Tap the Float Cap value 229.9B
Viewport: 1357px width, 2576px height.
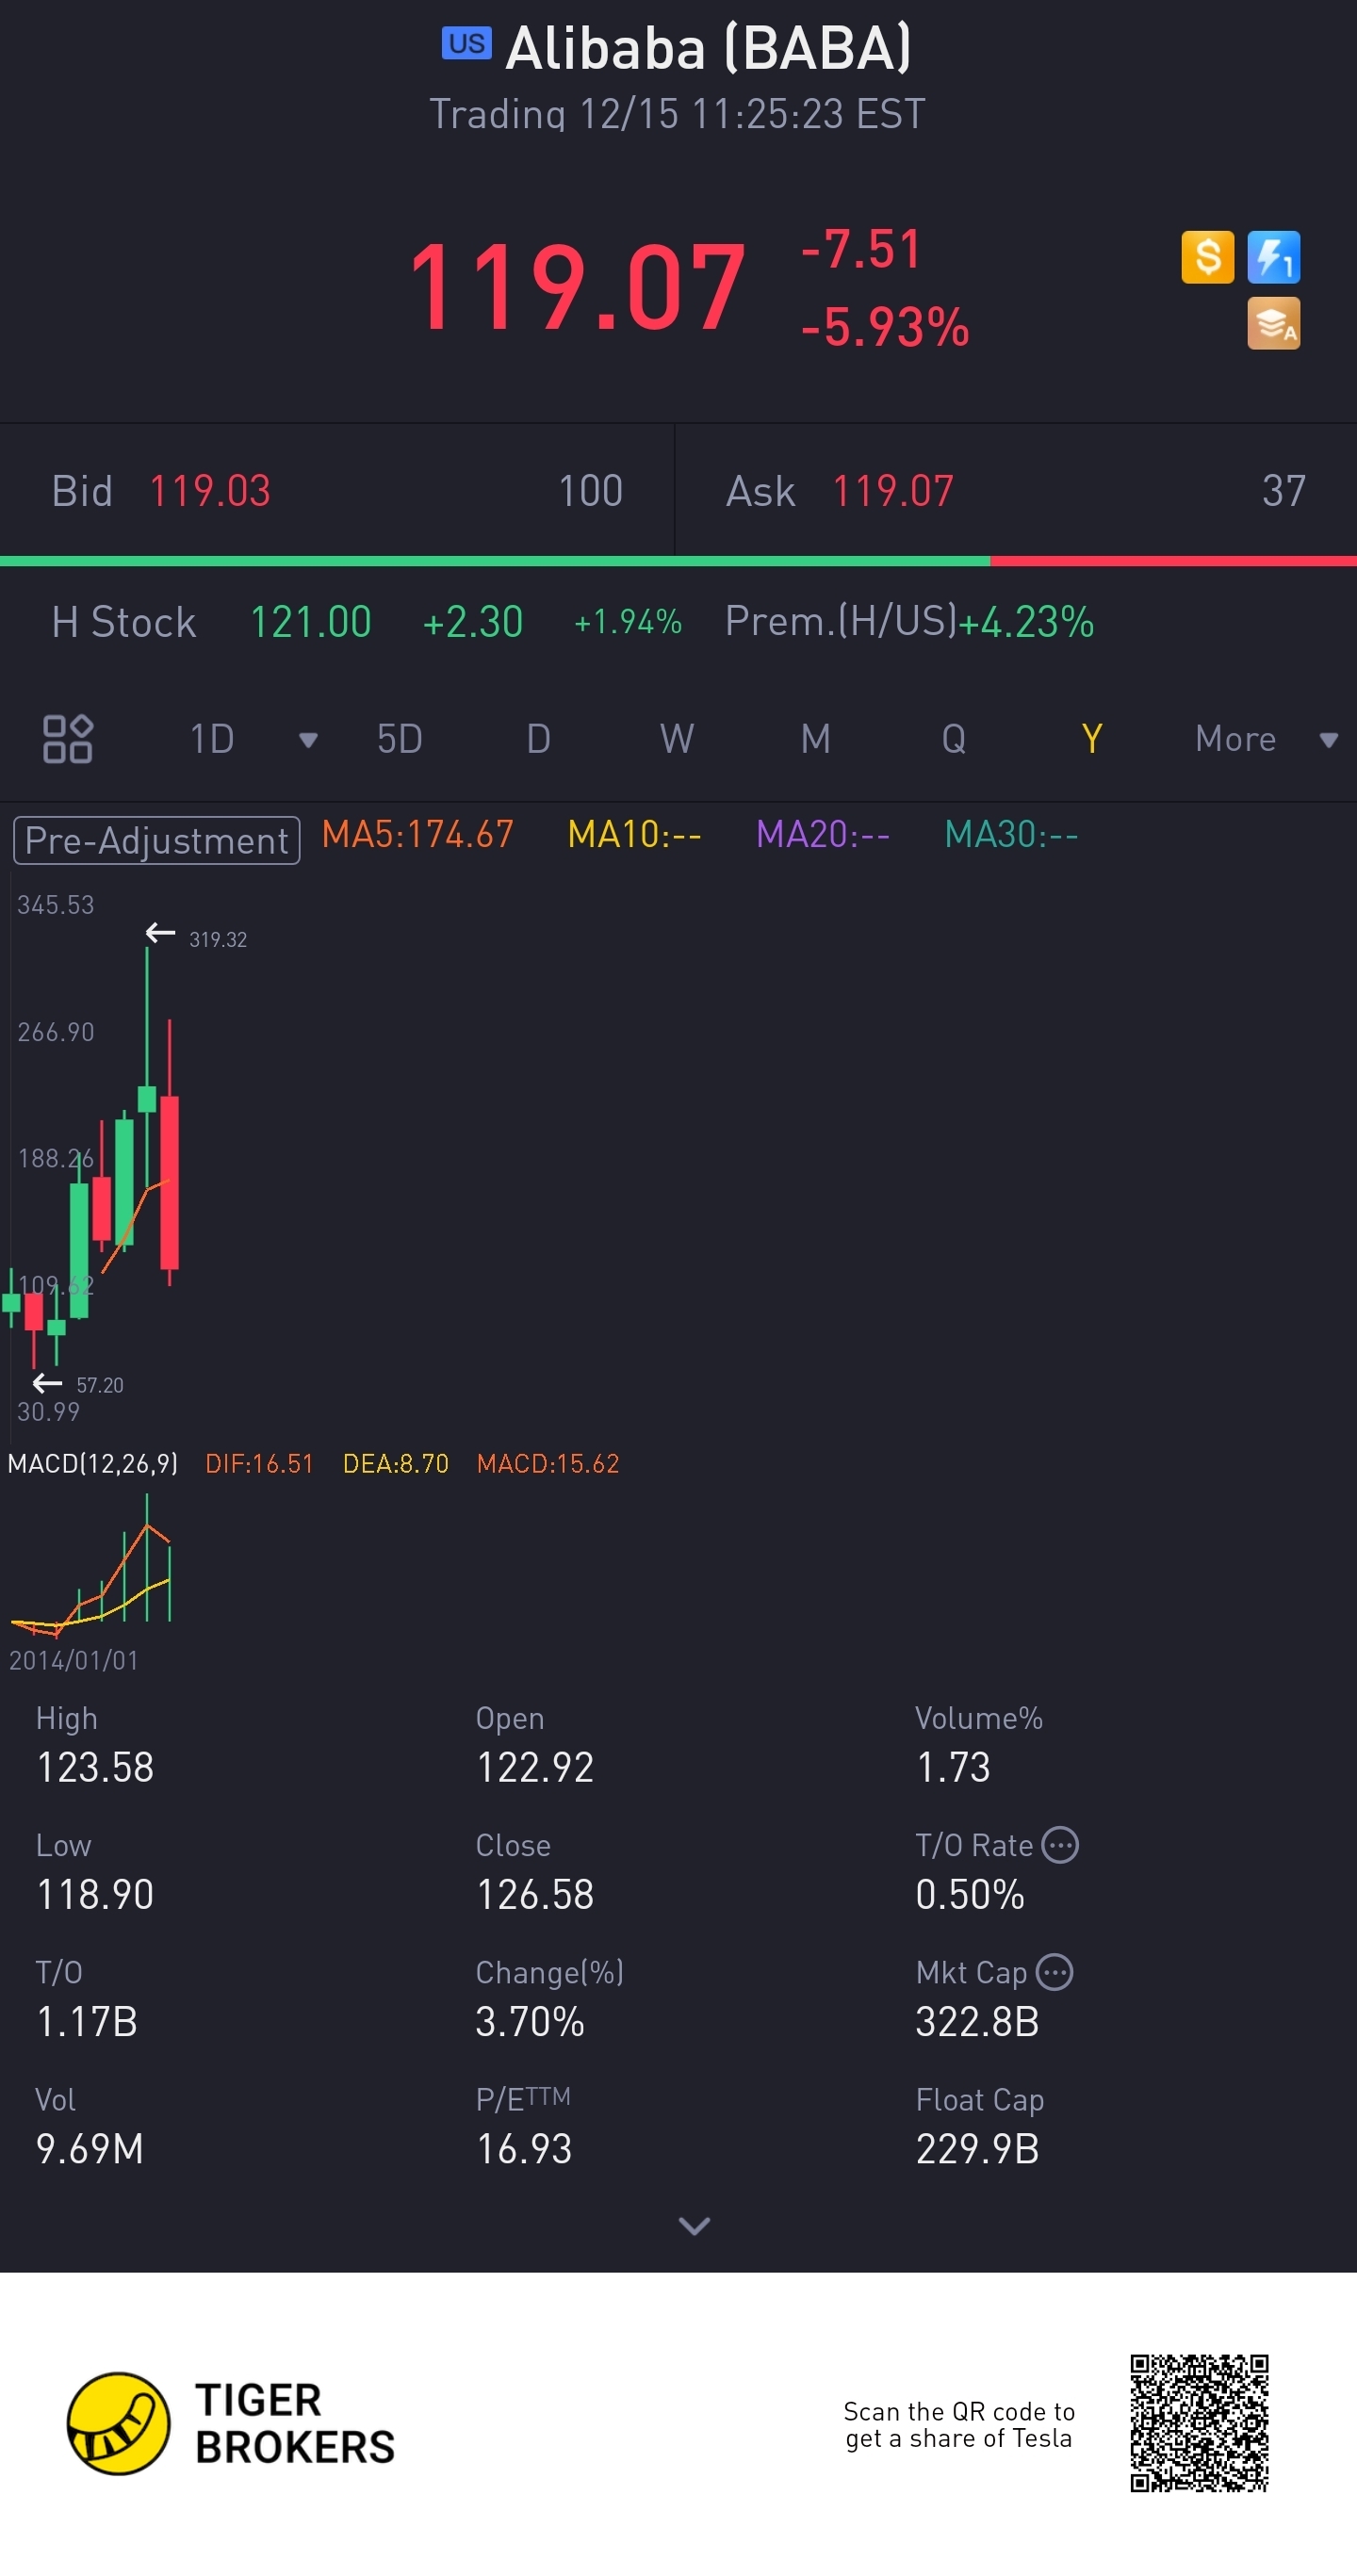(x=978, y=2149)
